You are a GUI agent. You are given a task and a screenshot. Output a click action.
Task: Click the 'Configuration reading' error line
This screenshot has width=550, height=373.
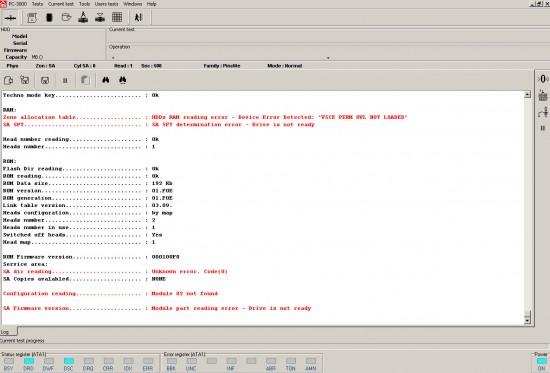(x=110, y=293)
